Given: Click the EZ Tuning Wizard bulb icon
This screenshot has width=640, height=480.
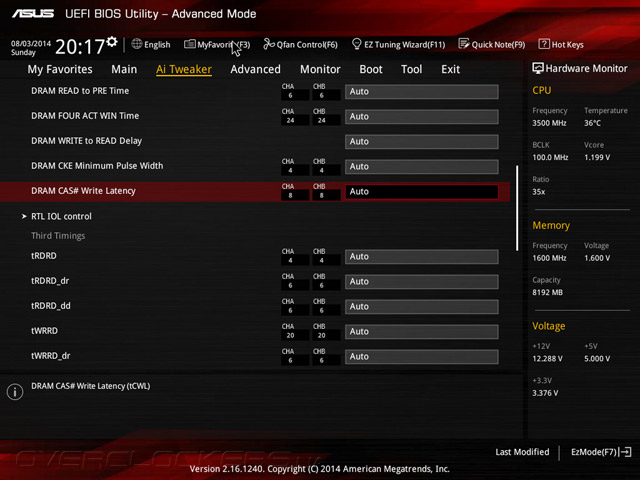Looking at the screenshot, I should click(356, 44).
